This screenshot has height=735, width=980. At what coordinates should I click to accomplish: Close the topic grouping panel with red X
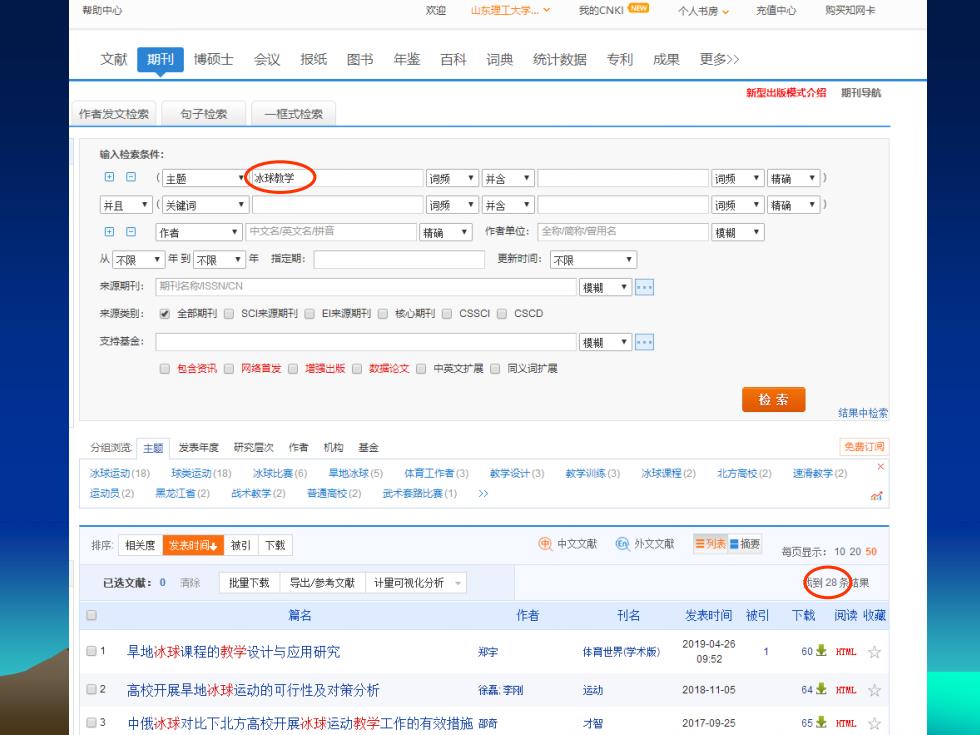coord(880,467)
